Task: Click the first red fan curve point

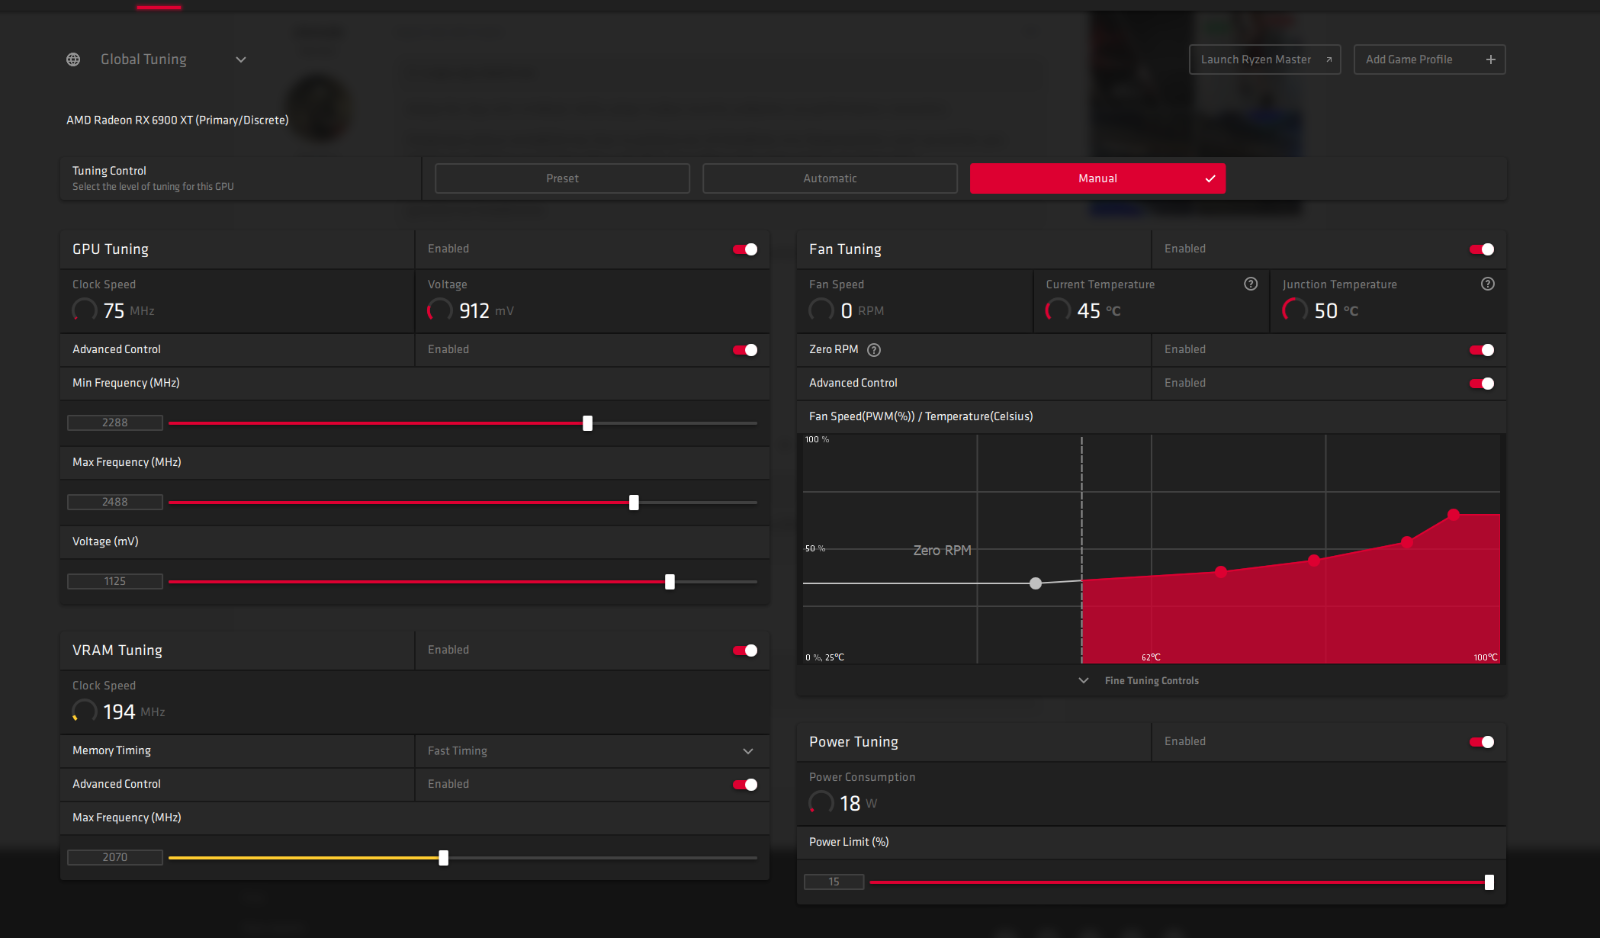Action: click(1221, 572)
